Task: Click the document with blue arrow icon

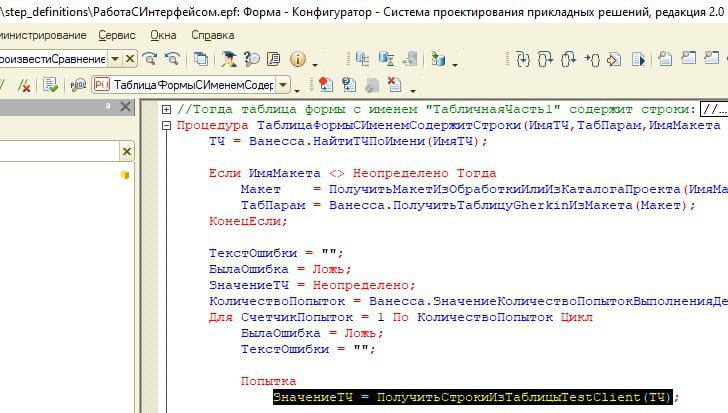Action: (638, 59)
